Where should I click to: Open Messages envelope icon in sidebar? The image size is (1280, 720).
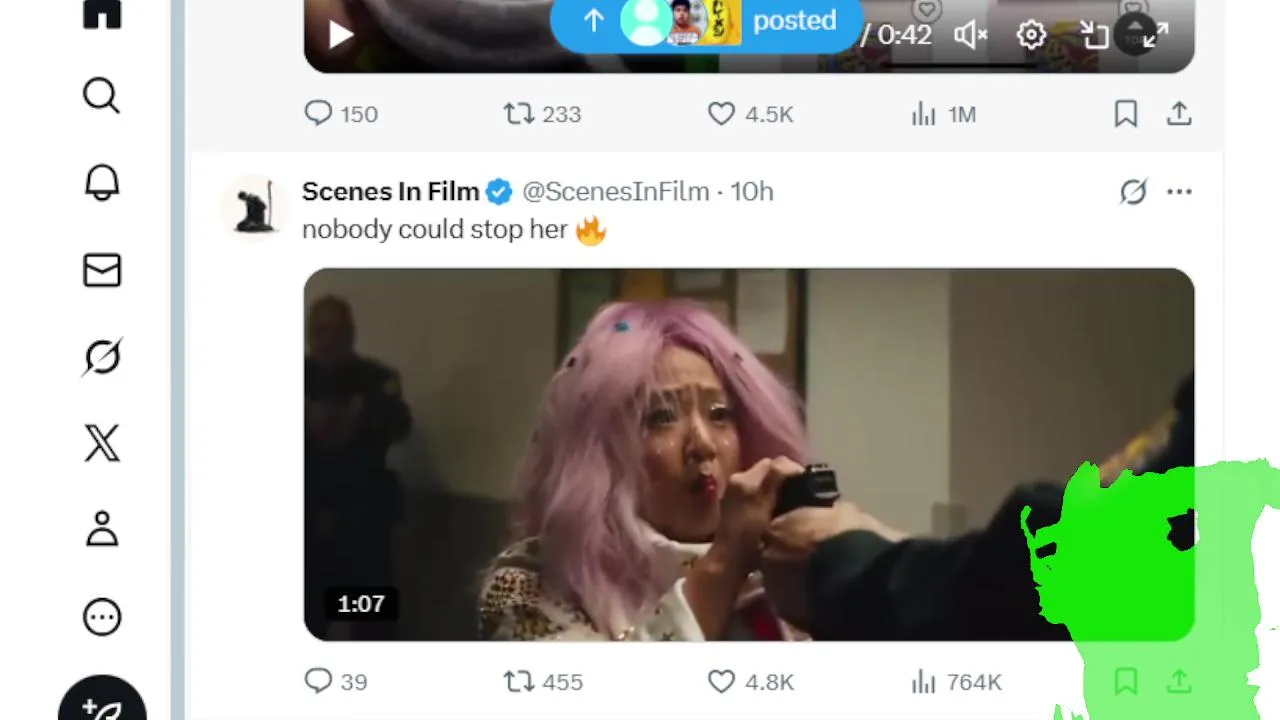[101, 270]
